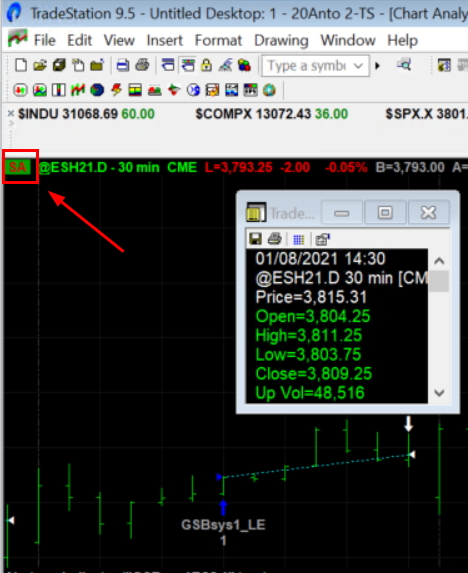Open the Format menu

pyautogui.click(x=218, y=40)
